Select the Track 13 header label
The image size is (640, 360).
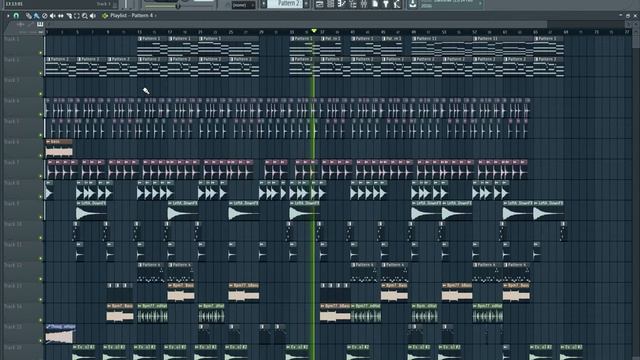13,286
